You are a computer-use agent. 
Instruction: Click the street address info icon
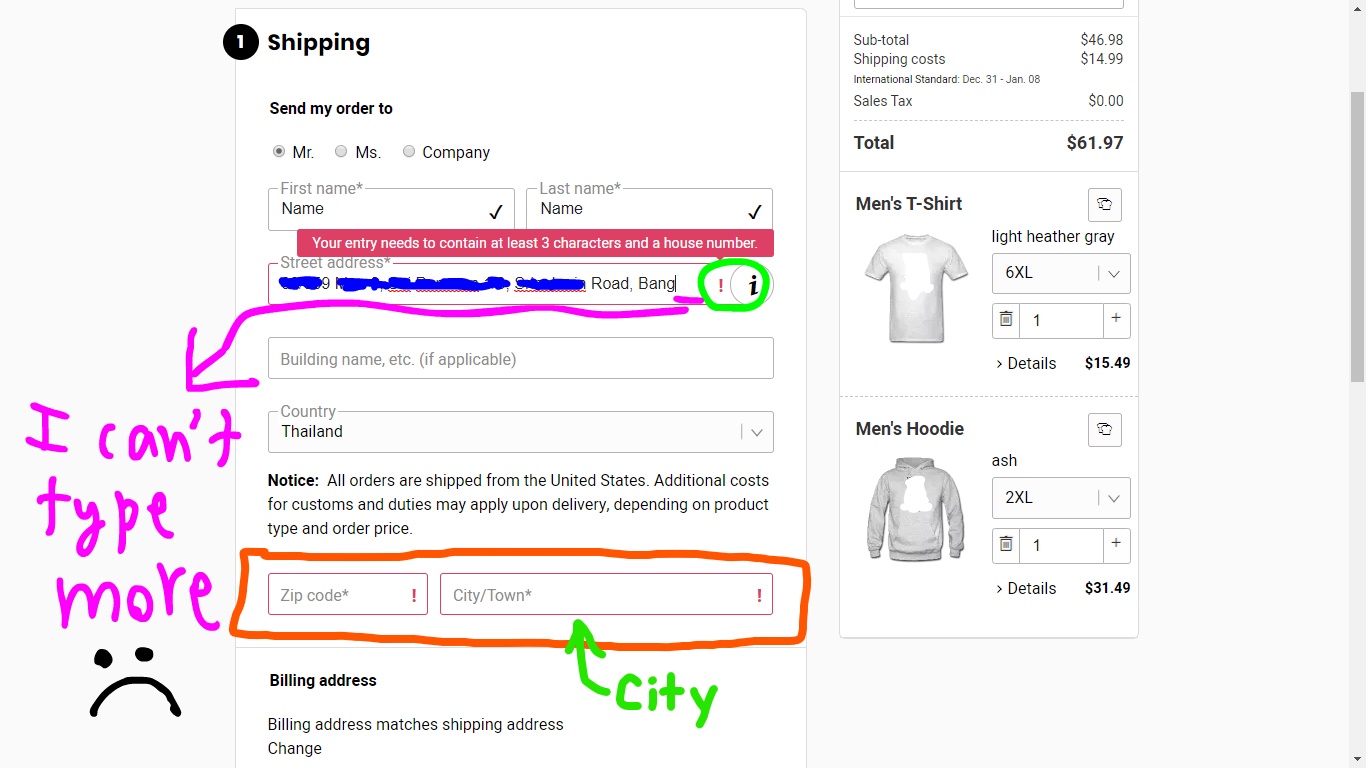click(753, 285)
